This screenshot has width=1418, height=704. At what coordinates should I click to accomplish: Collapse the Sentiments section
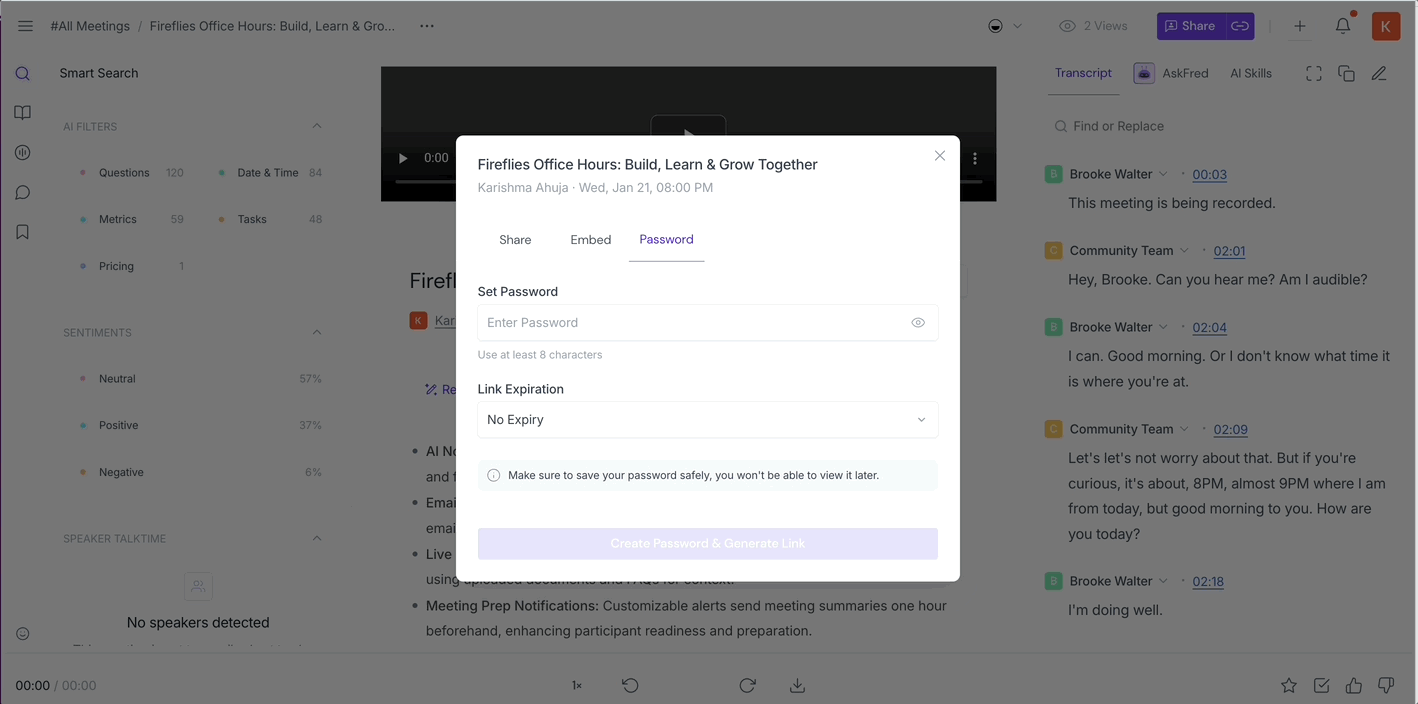point(317,332)
